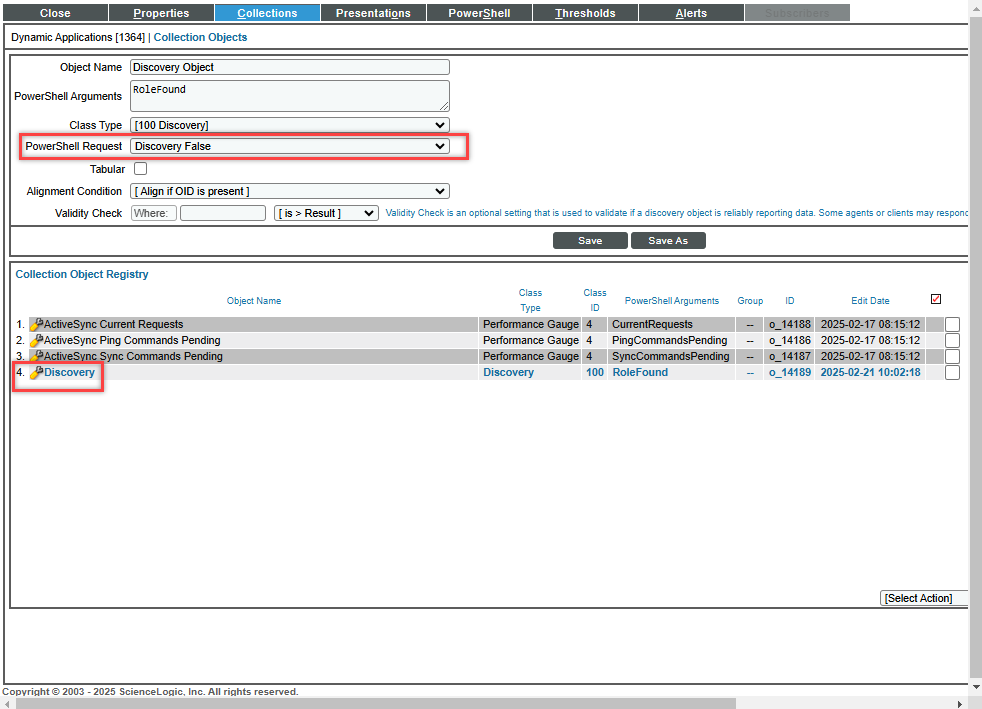Open the Discovery object link
This screenshot has height=709, width=982.
[69, 373]
